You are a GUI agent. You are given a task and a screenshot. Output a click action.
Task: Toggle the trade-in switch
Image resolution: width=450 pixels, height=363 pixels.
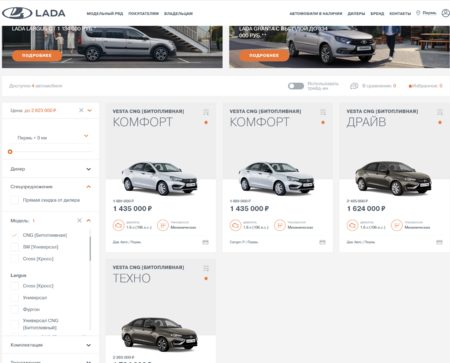(x=296, y=86)
